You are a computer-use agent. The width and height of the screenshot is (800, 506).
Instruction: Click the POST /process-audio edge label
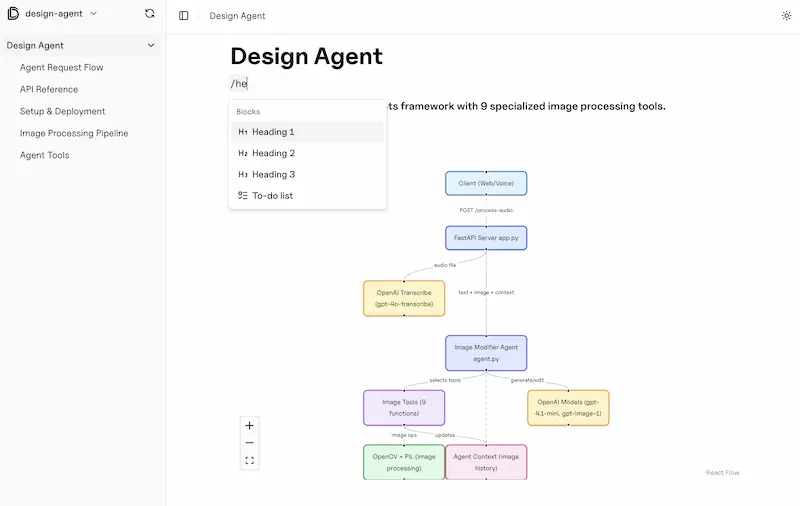486,210
